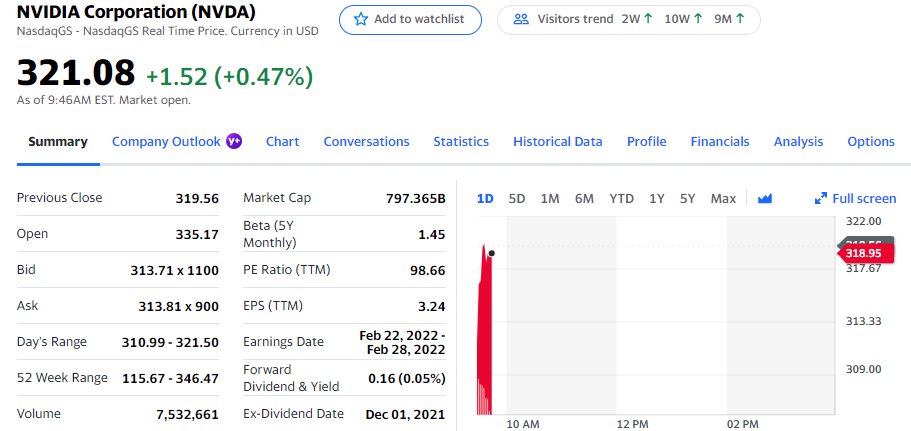Image resolution: width=911 pixels, height=431 pixels.
Task: Switch chart type with the mountain chart icon
Action: pos(765,199)
